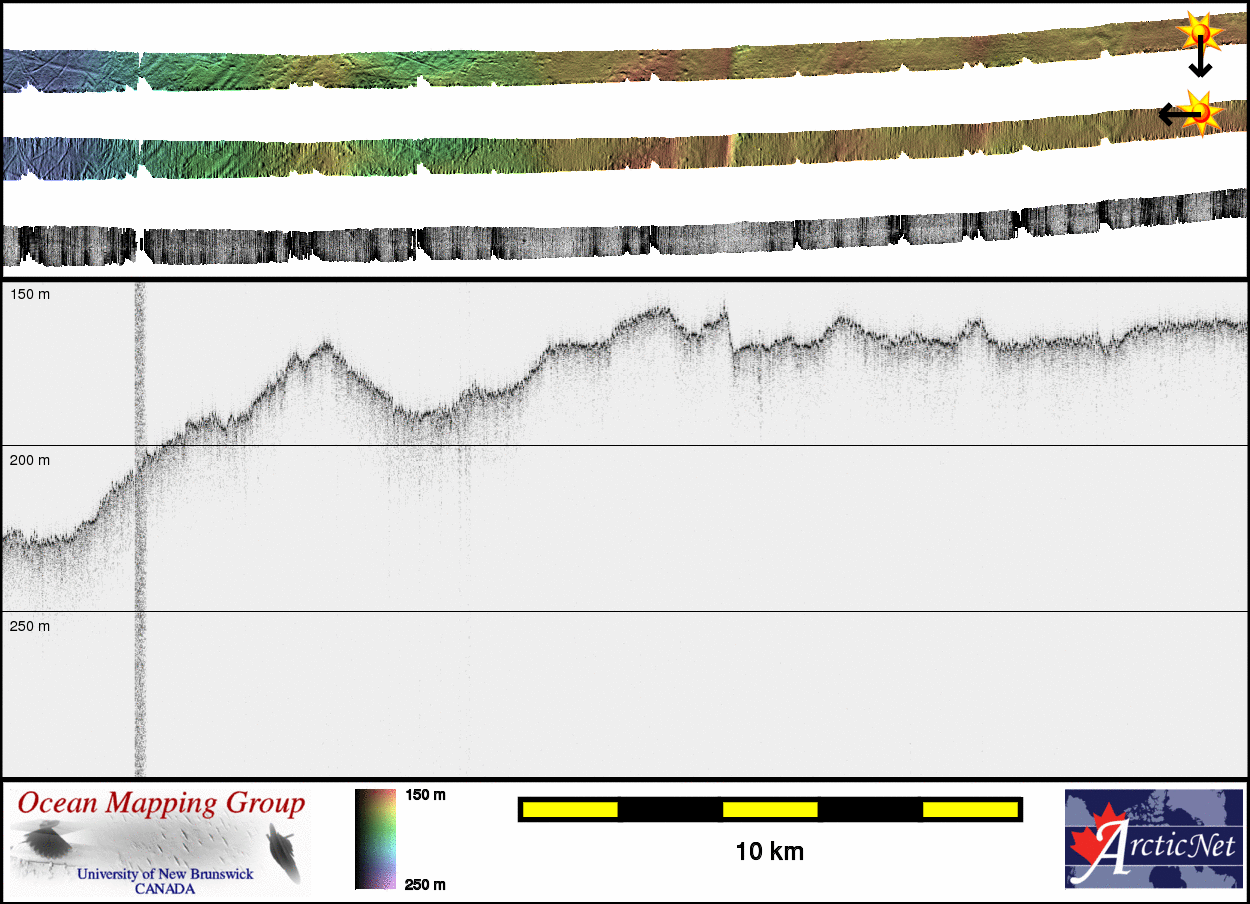Click the 200 m depth label in profile
The width and height of the screenshot is (1250, 904).
click(x=30, y=460)
